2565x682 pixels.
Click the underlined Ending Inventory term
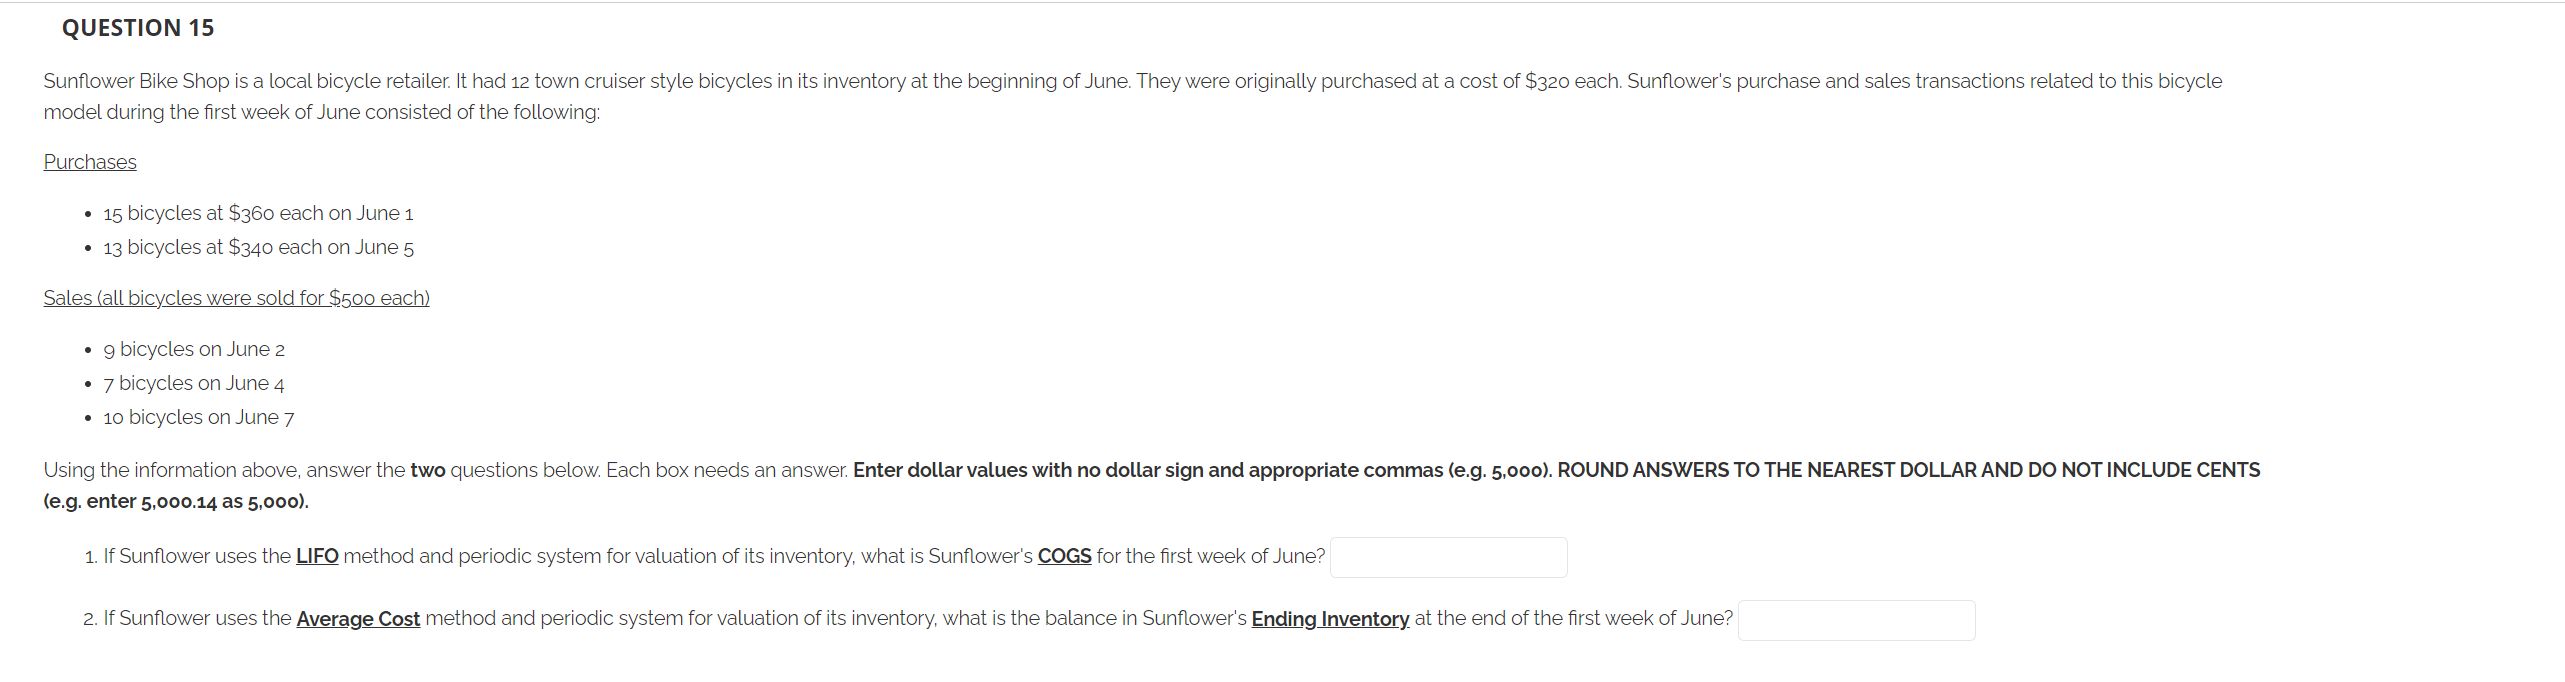(1330, 619)
